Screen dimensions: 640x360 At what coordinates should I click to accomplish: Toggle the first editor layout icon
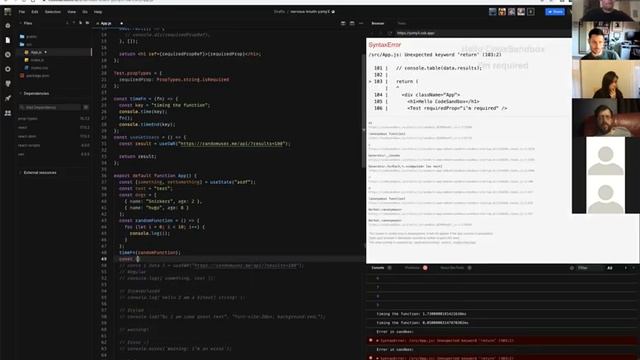(x=343, y=24)
